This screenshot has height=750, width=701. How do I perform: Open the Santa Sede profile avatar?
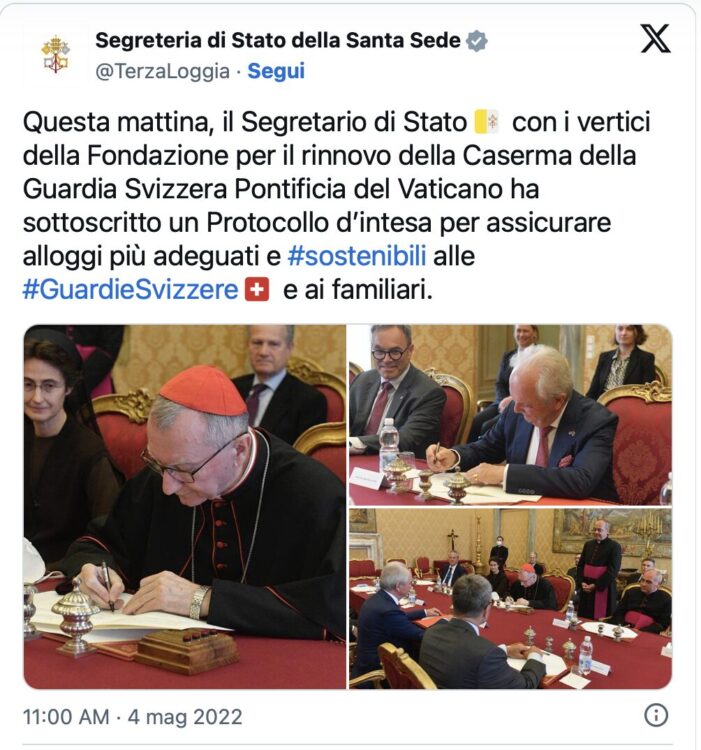click(x=55, y=55)
